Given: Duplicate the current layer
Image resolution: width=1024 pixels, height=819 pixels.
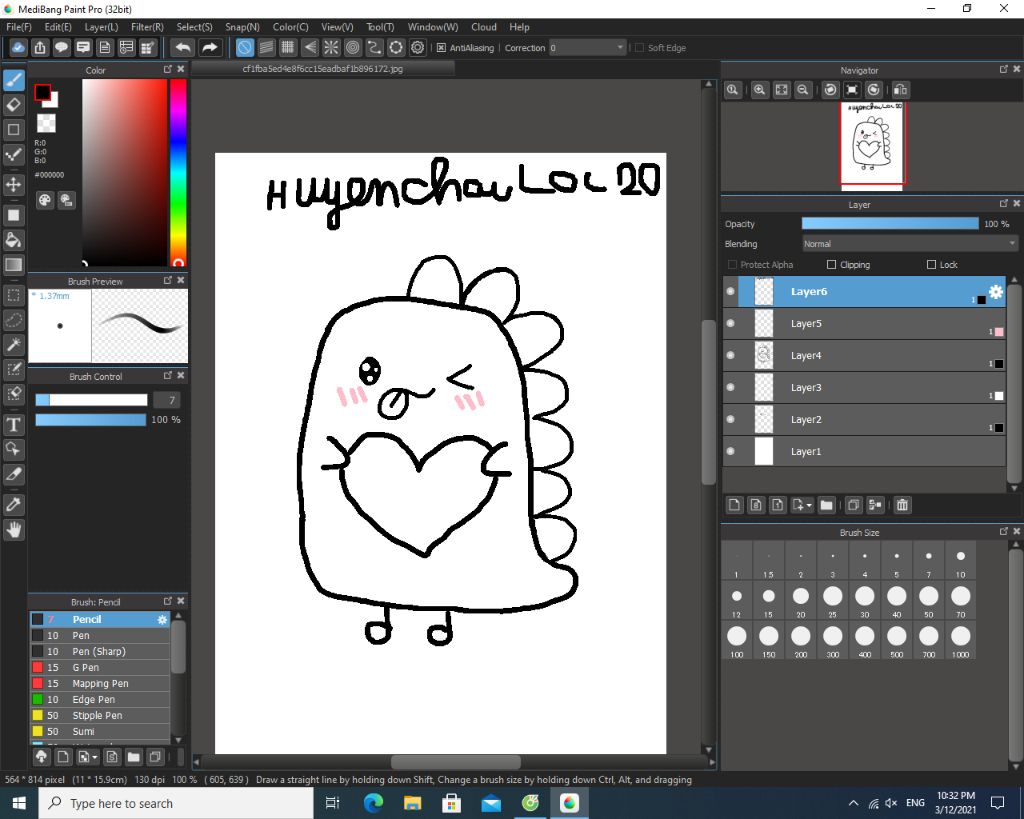Looking at the screenshot, I should click(x=853, y=505).
